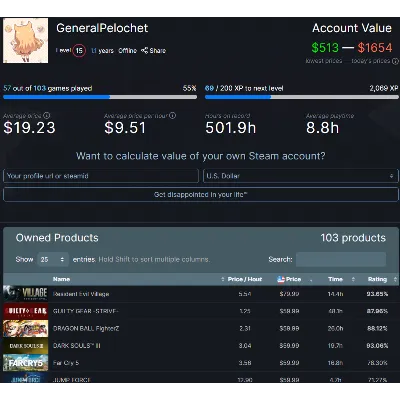Screen dimensions: 400x400
Task: Open GeneralPelochet profile avatar
Action: tap(25, 40)
